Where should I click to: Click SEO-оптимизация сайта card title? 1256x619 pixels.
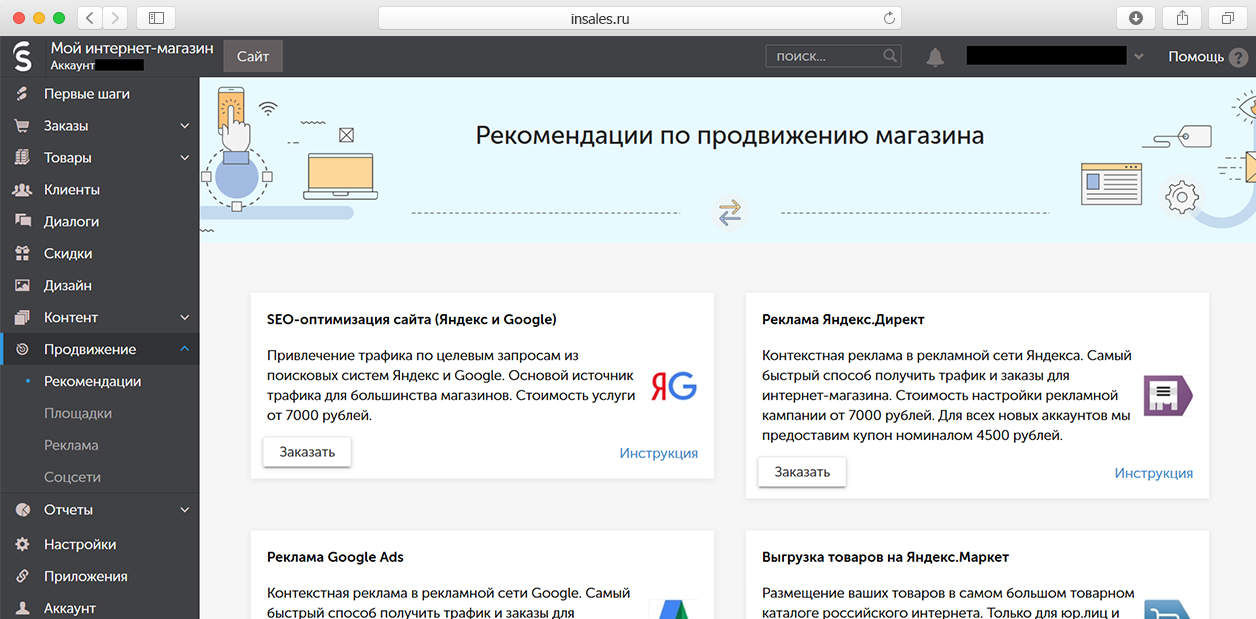pos(412,320)
